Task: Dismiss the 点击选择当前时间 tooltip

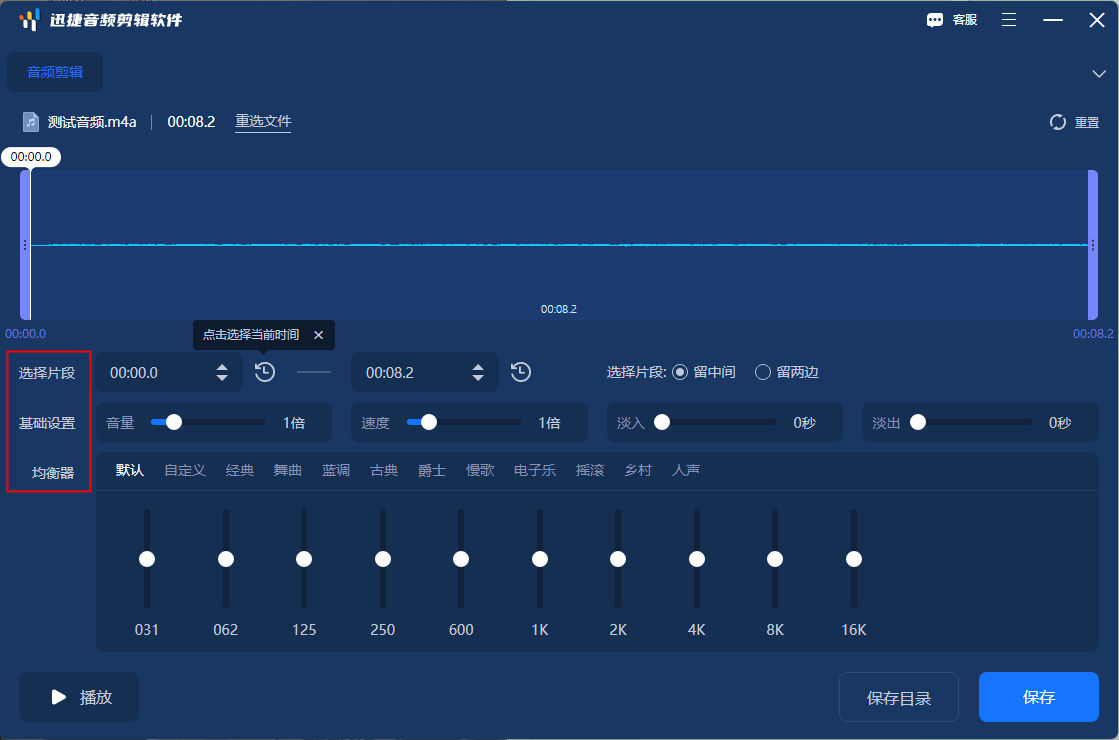Action: coord(319,335)
